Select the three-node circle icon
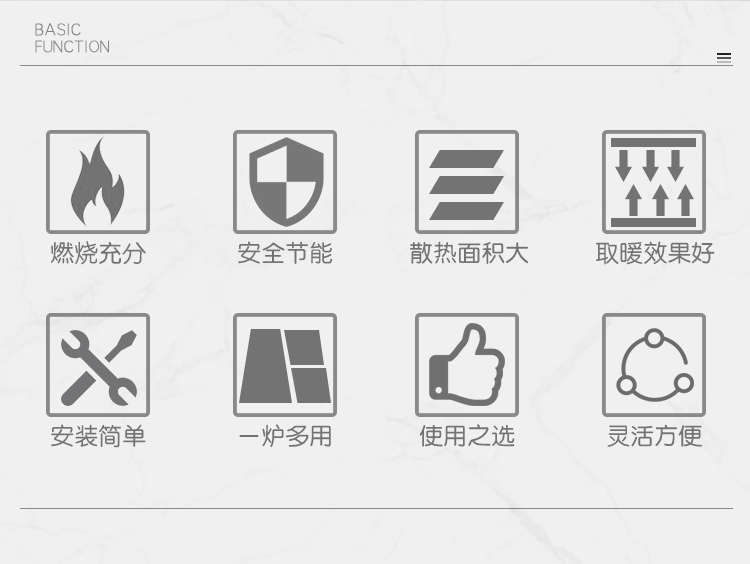 point(654,365)
